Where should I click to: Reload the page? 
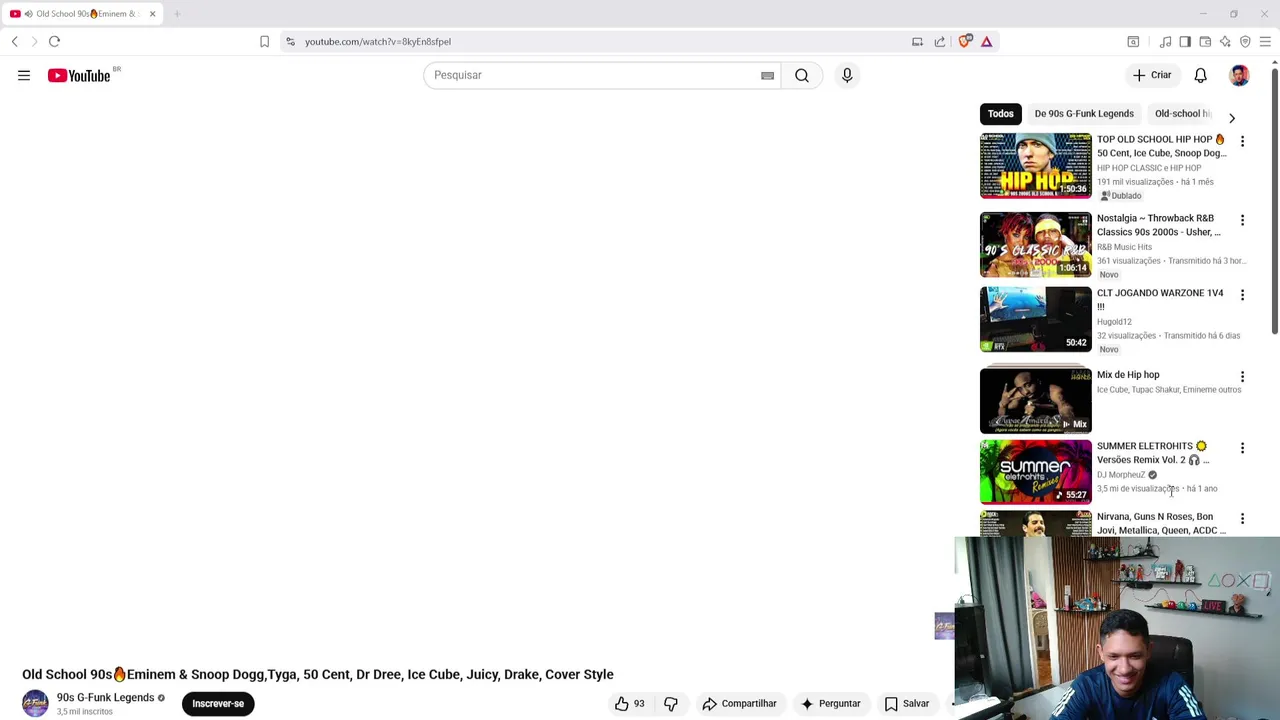[x=55, y=41]
